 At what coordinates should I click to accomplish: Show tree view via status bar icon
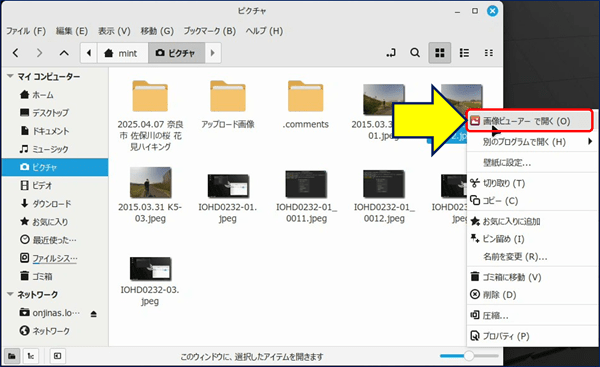coord(31,356)
